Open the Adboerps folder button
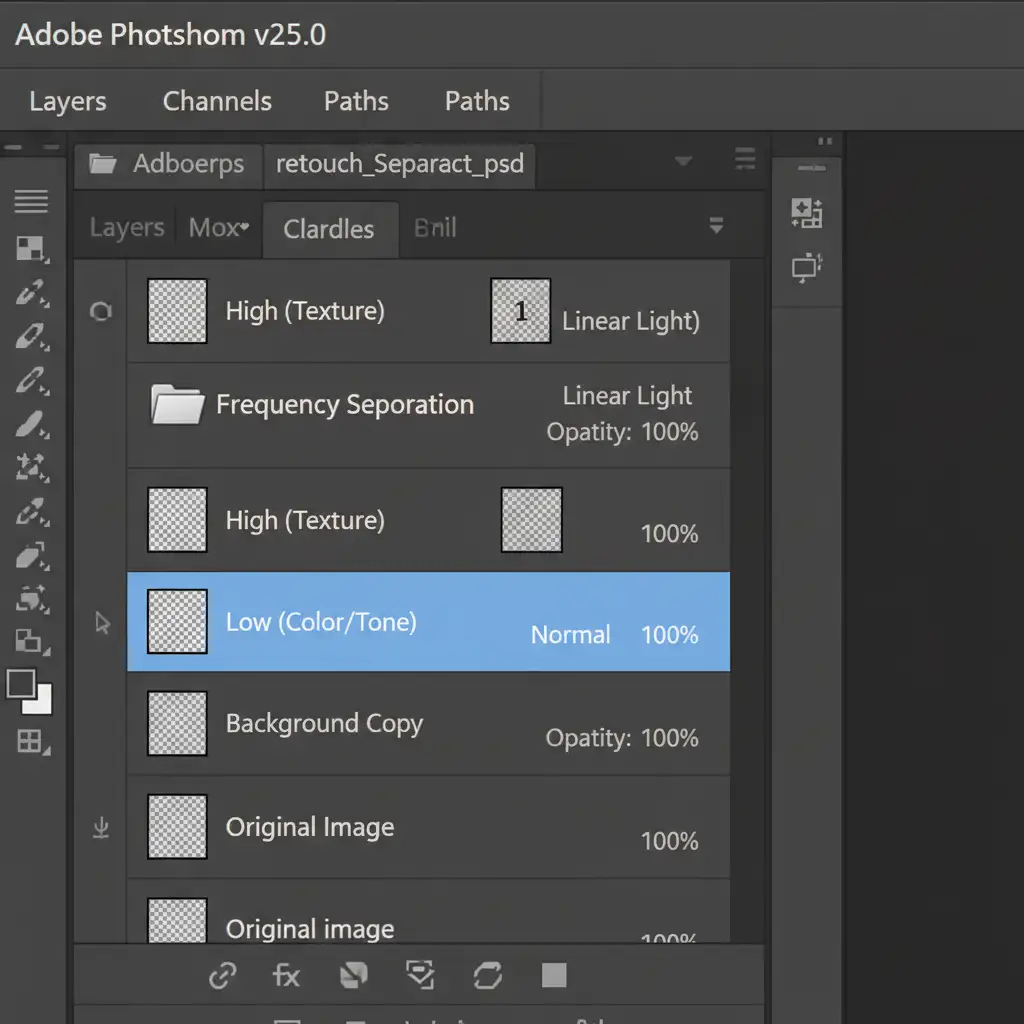 click(166, 165)
